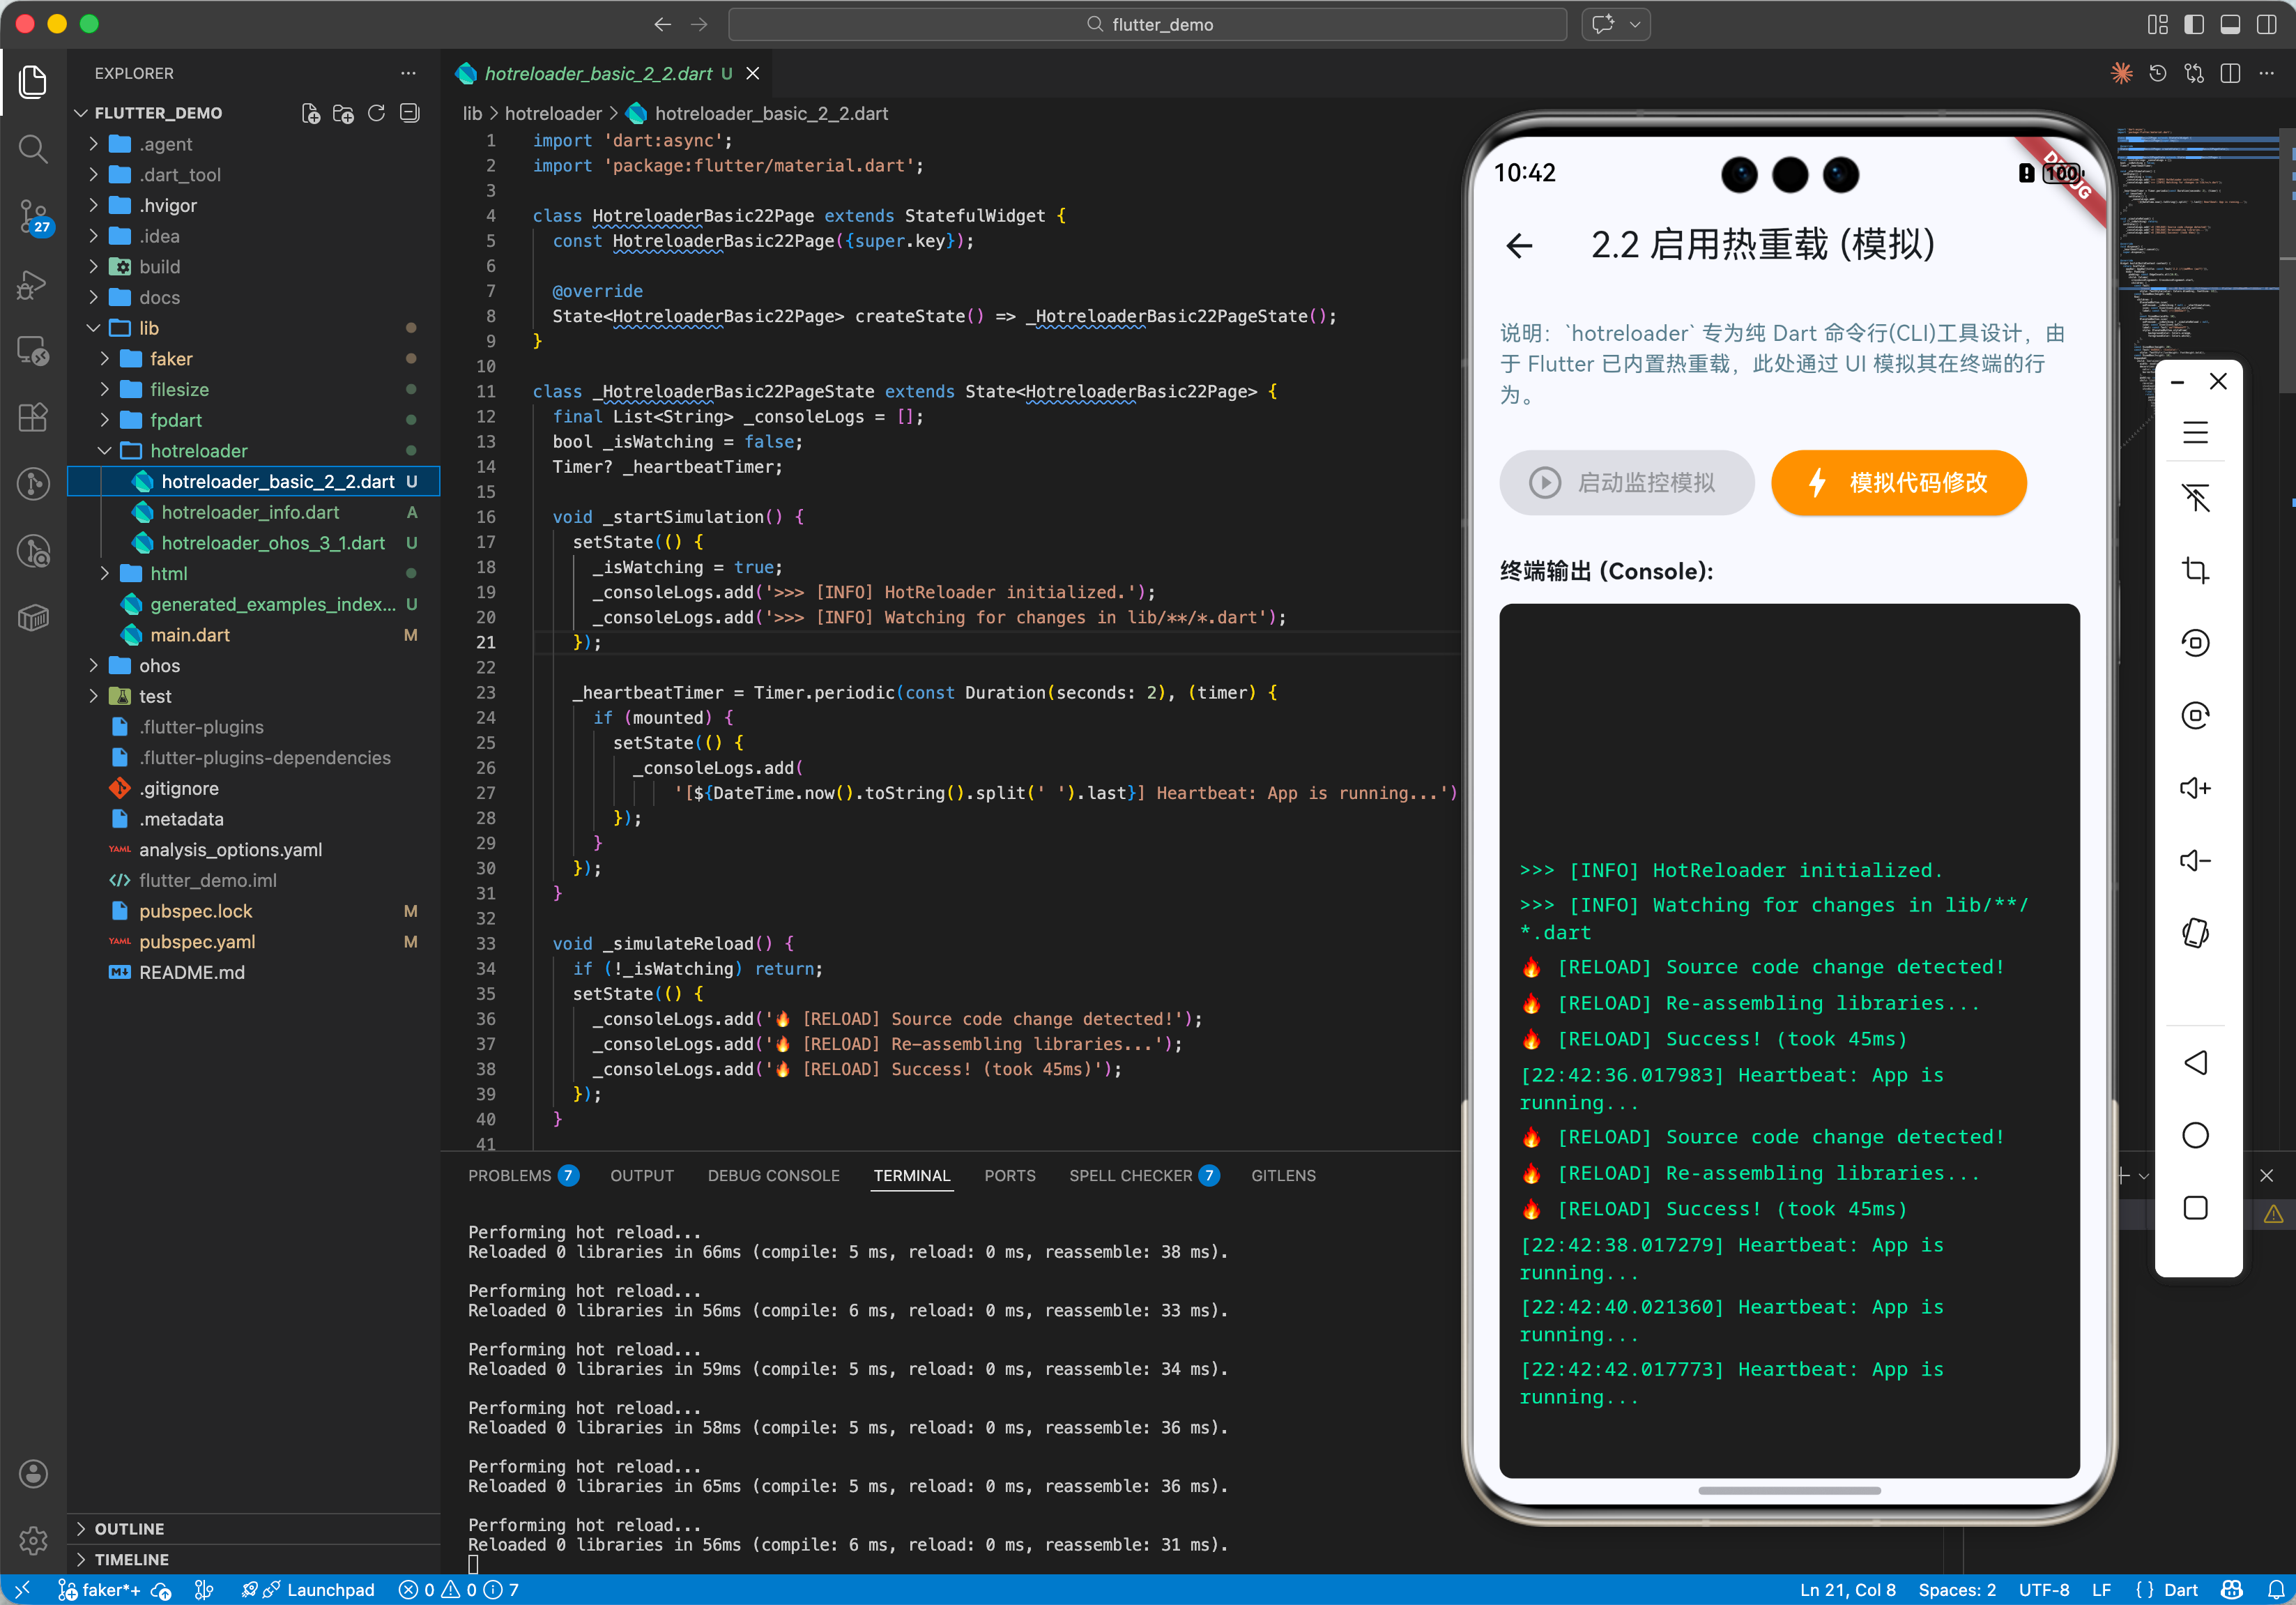Open main.dart in the file tree

tap(190, 635)
